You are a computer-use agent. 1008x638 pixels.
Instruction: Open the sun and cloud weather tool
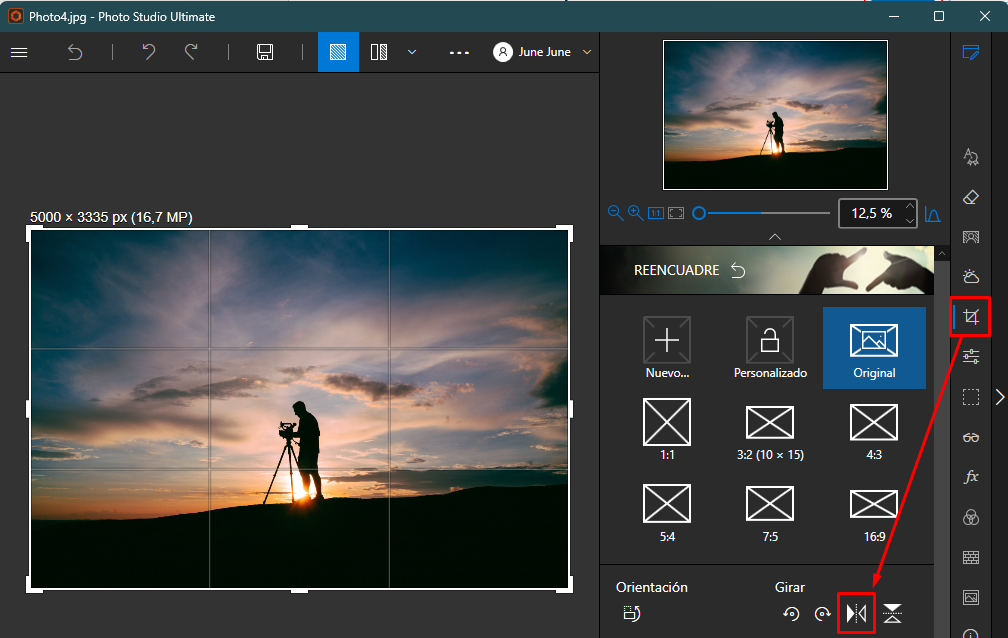coord(971,277)
